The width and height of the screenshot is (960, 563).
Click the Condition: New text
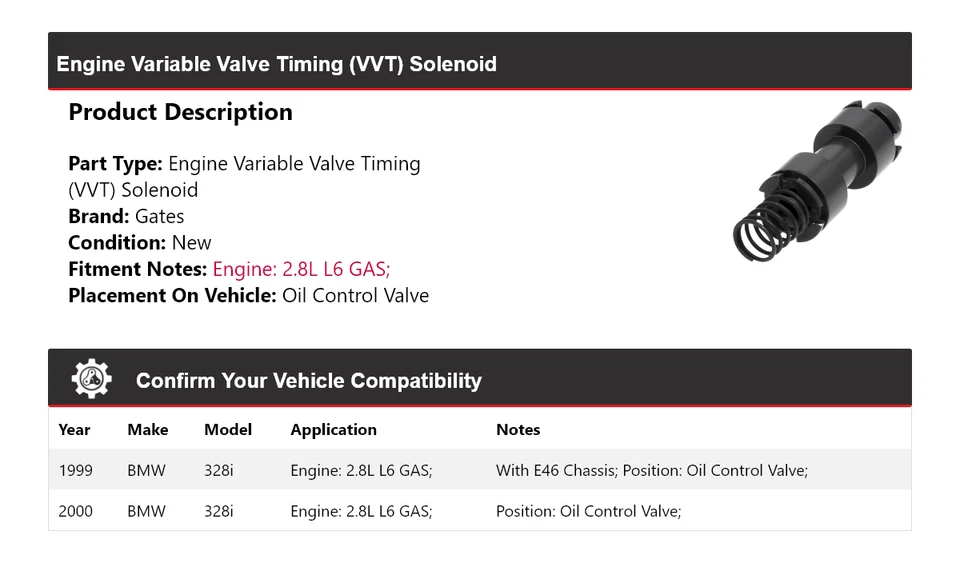(140, 242)
